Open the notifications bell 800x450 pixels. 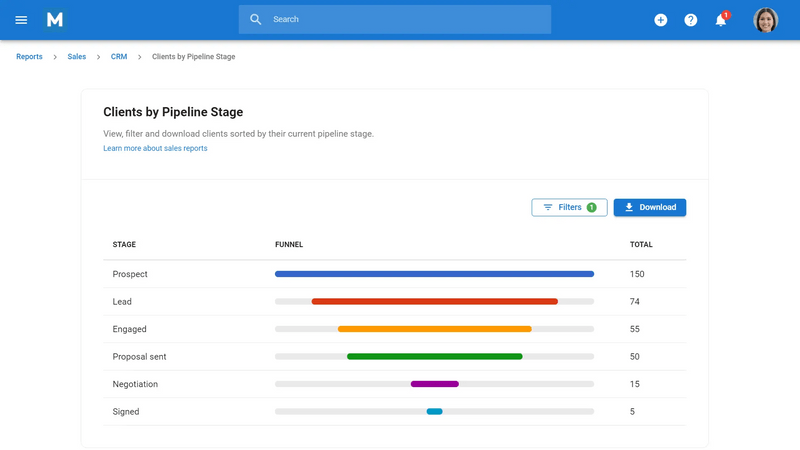pos(720,20)
